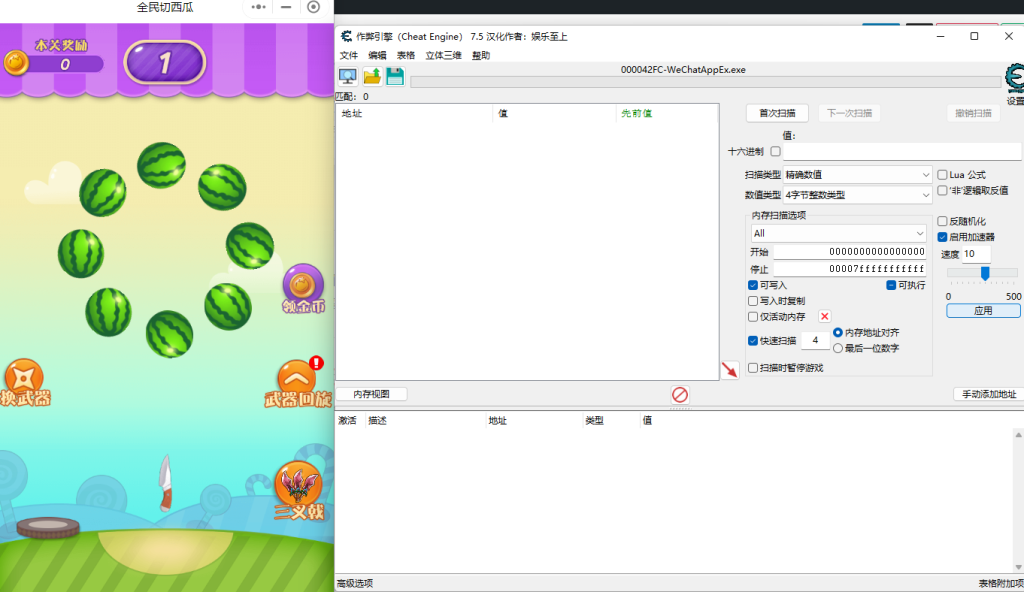Screen dimensions: 1024x592
Task: Click 高级选项 in the status bar
Action: click(355, 584)
